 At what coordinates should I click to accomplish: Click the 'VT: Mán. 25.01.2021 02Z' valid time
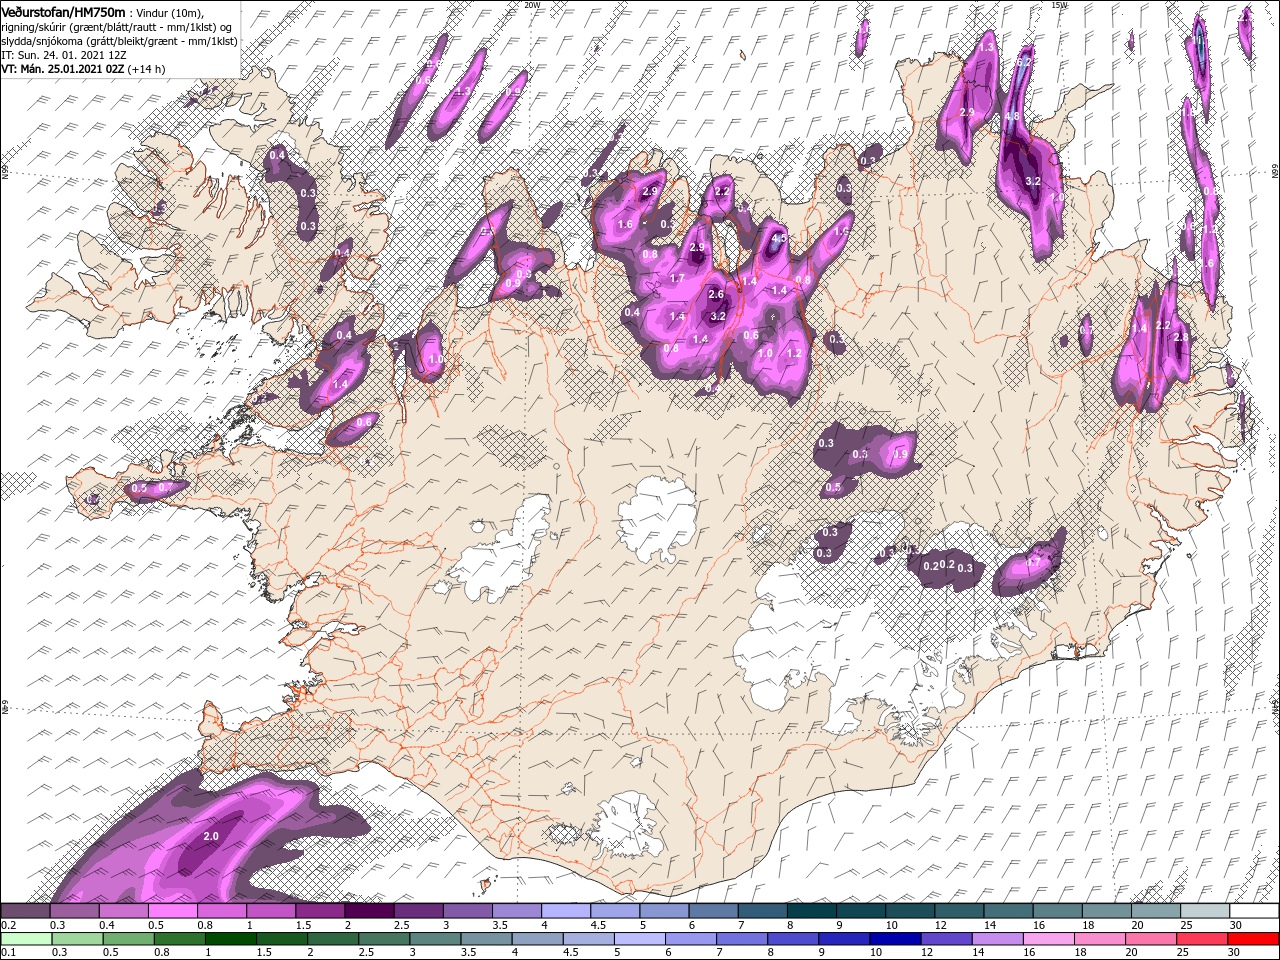point(62,69)
